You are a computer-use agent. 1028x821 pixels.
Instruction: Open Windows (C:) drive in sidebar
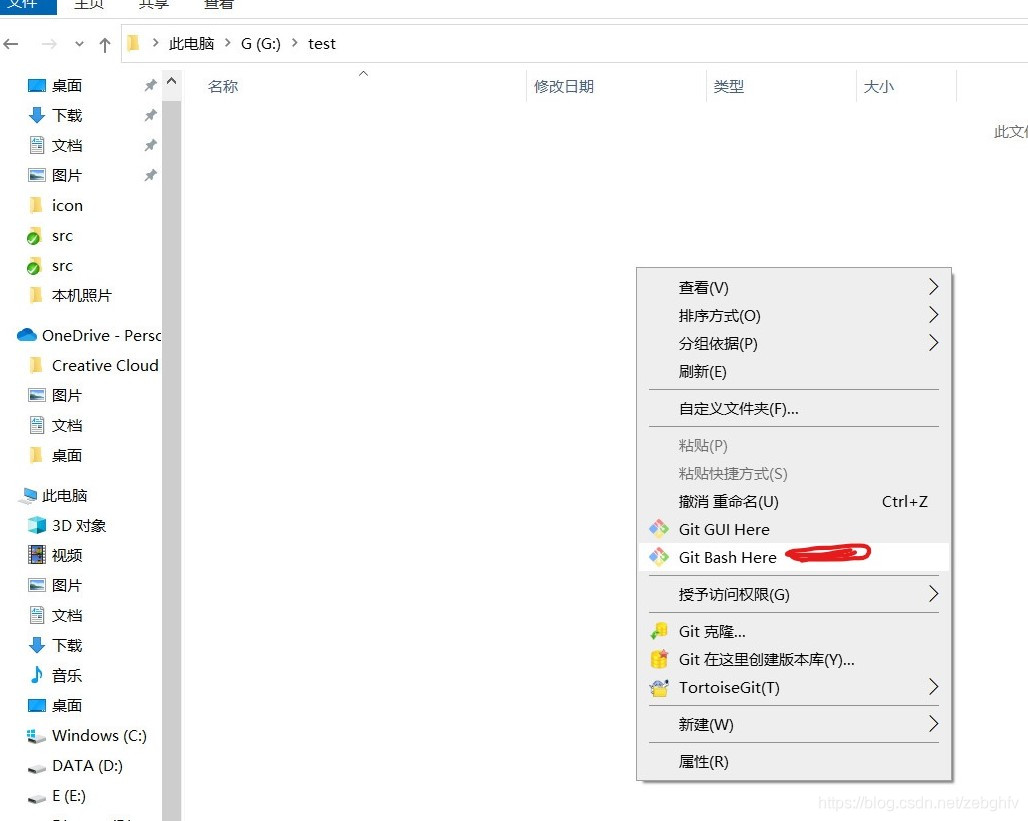[x=99, y=735]
